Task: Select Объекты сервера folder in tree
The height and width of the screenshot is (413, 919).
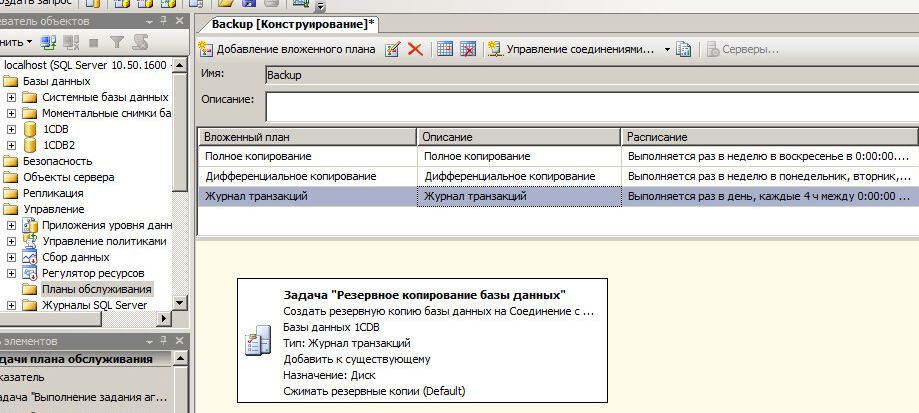Action: [x=69, y=177]
